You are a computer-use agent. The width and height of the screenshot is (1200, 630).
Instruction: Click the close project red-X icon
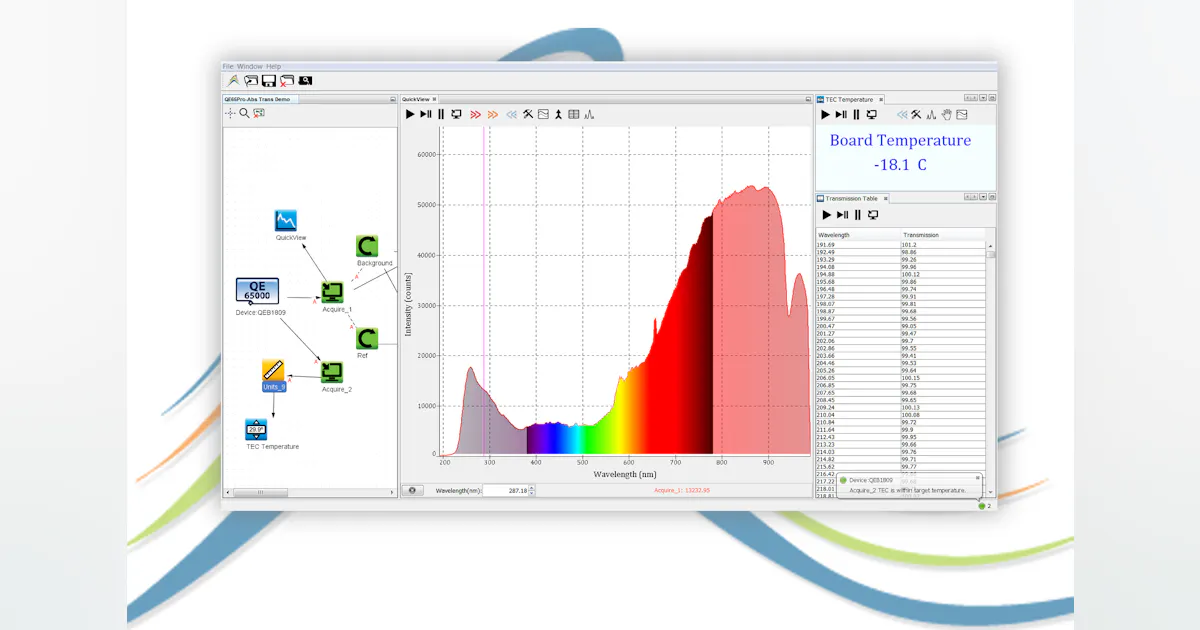287,81
